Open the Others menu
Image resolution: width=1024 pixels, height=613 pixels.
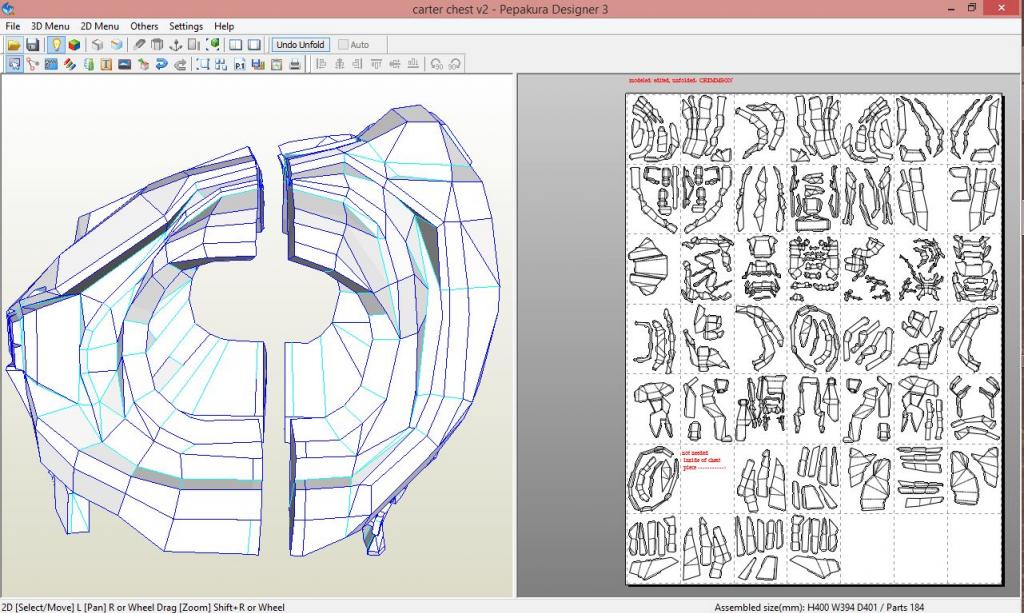coord(144,26)
